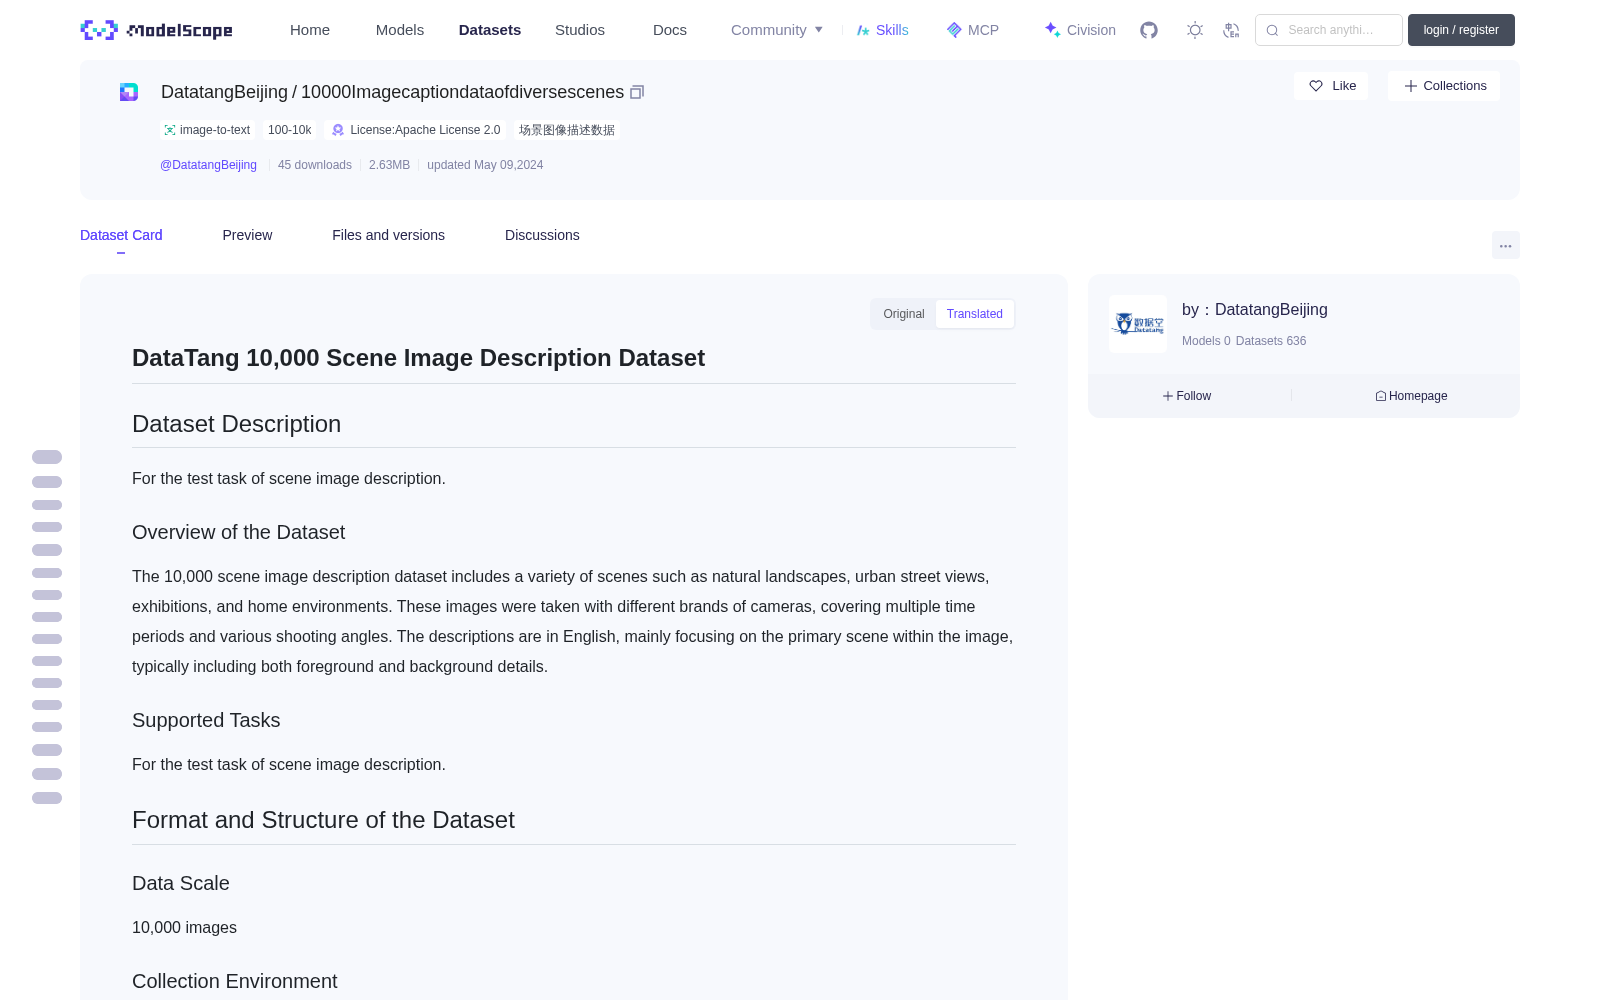Click the updated May 09,2024 text
The height and width of the screenshot is (1000, 1600).
tap(485, 165)
